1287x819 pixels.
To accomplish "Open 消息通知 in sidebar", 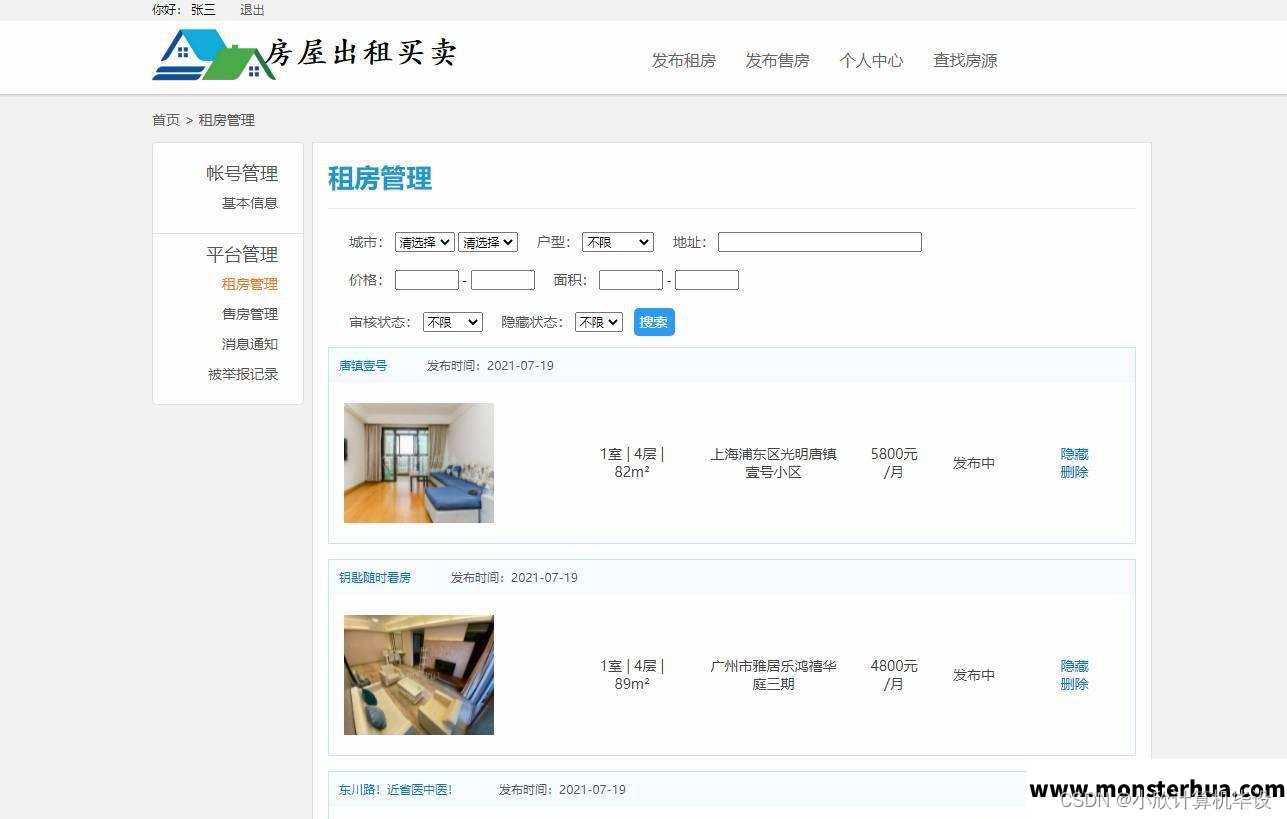I will pos(249,344).
